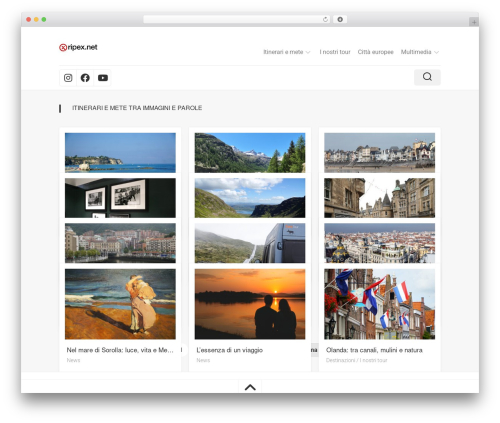
Task: Open the seaside headland coastal thumbnail
Action: [x=120, y=153]
